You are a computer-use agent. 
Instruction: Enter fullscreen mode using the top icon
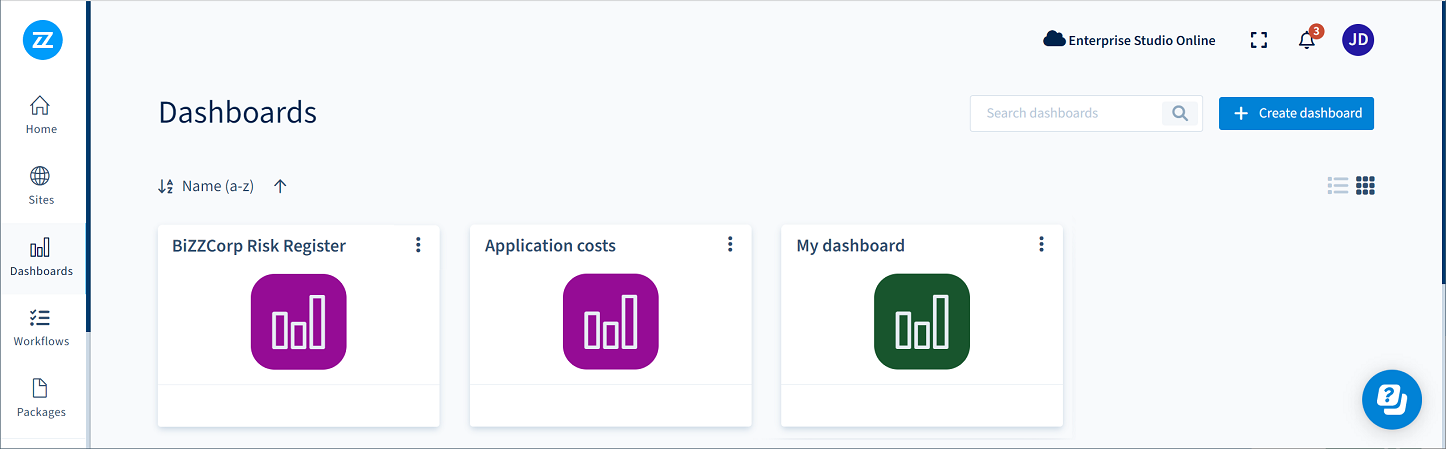click(x=1259, y=40)
